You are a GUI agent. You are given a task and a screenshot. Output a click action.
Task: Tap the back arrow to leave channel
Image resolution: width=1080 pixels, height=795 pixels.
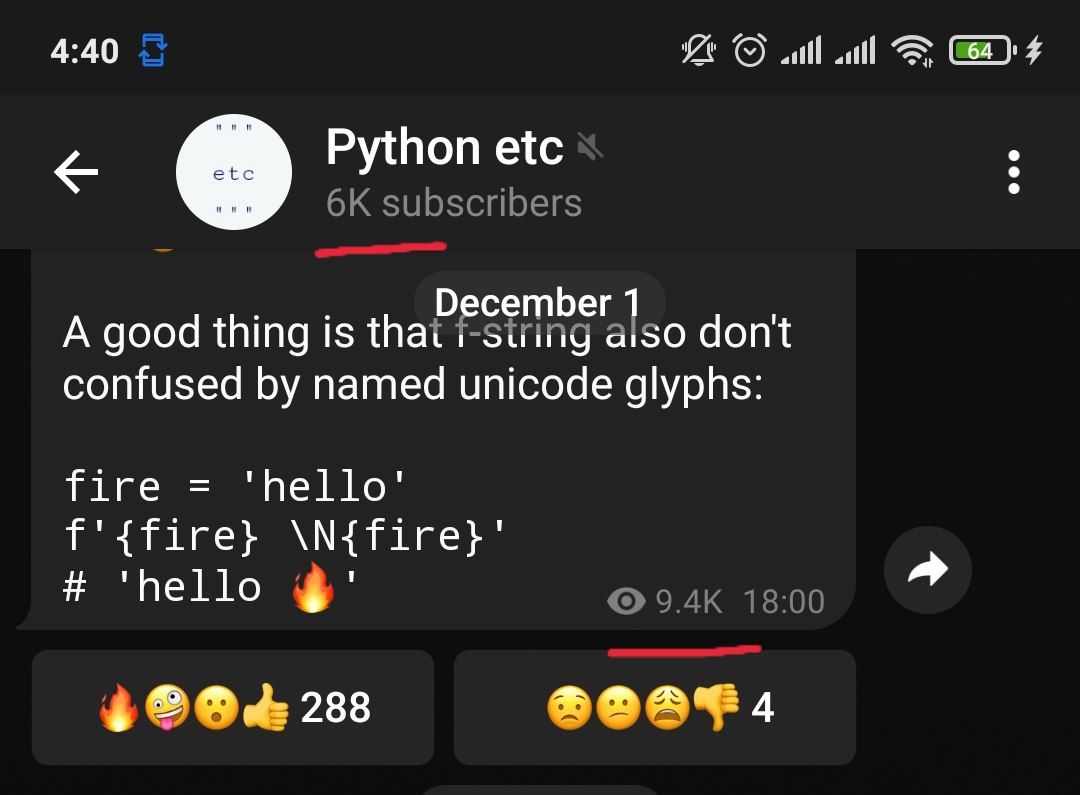click(x=76, y=172)
